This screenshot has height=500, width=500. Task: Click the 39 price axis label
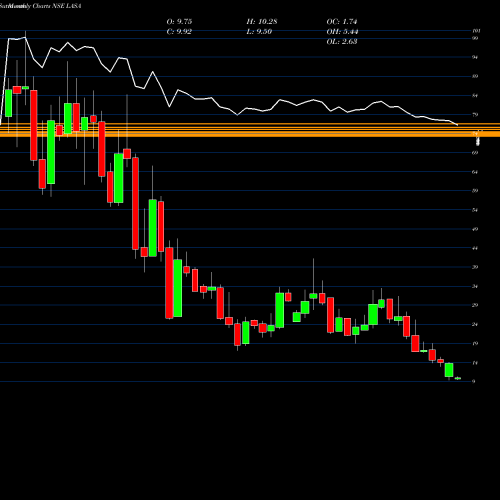click(x=475, y=267)
